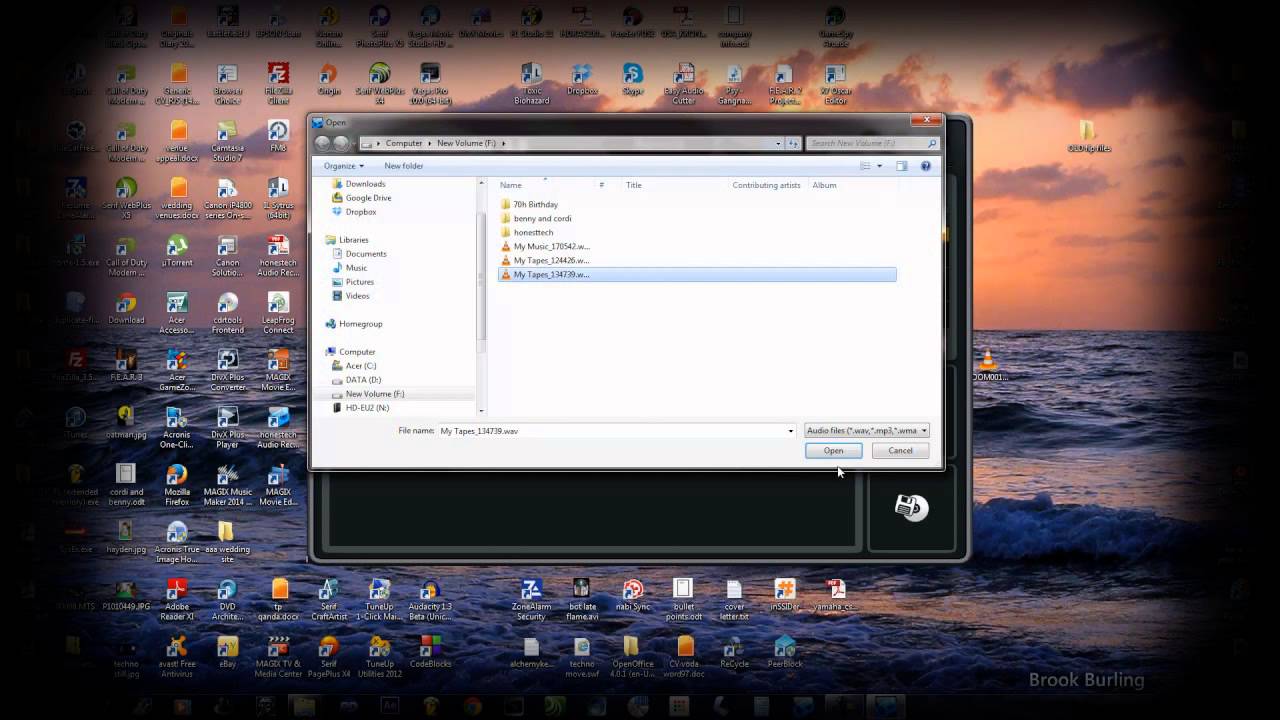Select Computer in the address breadcrumb
The height and width of the screenshot is (720, 1280).
pos(404,143)
